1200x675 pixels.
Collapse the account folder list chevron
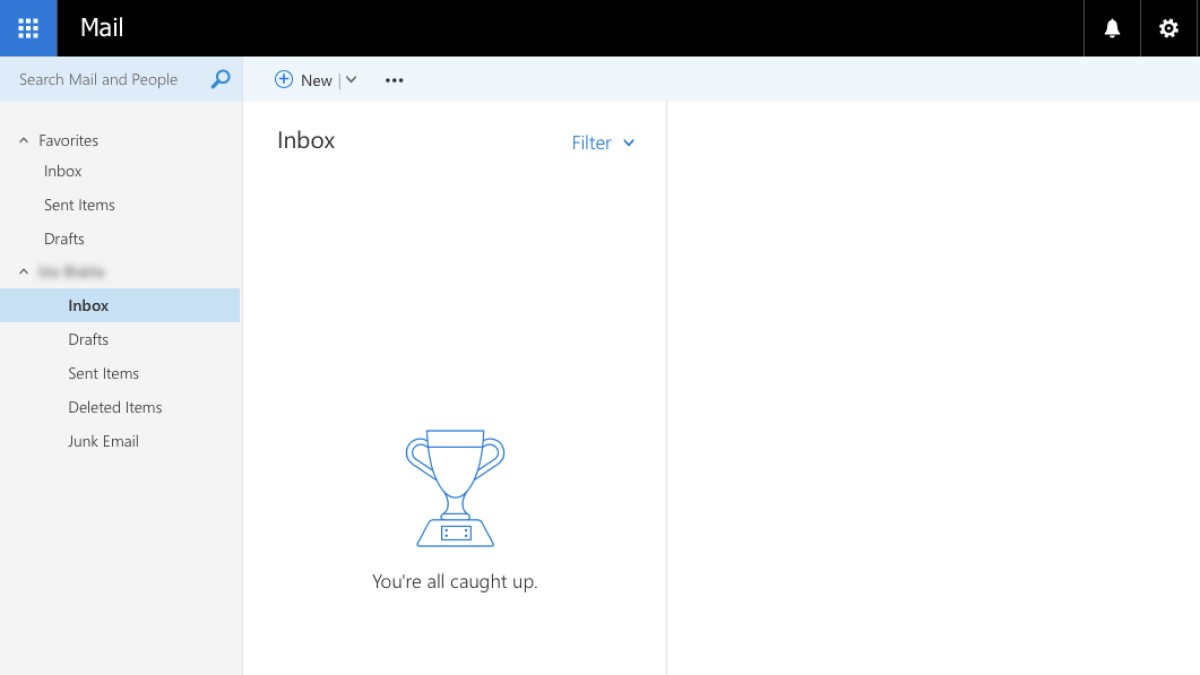24,272
